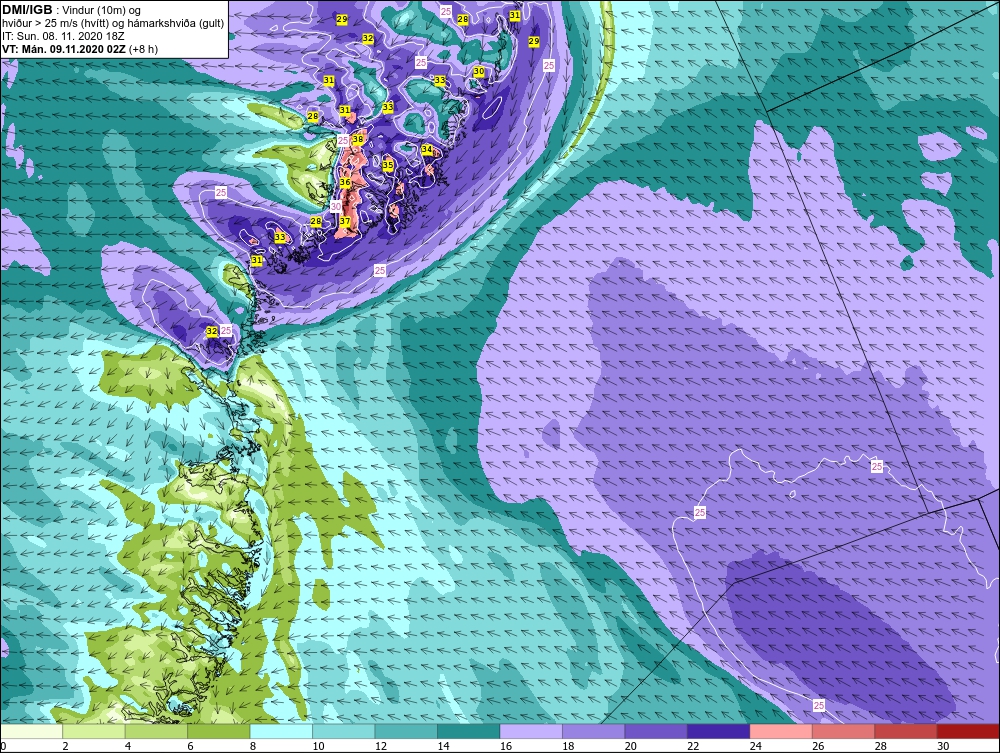Pick the 12–14 m/s teal legend swatch
This screenshot has height=753, width=1000.
pos(406,731)
